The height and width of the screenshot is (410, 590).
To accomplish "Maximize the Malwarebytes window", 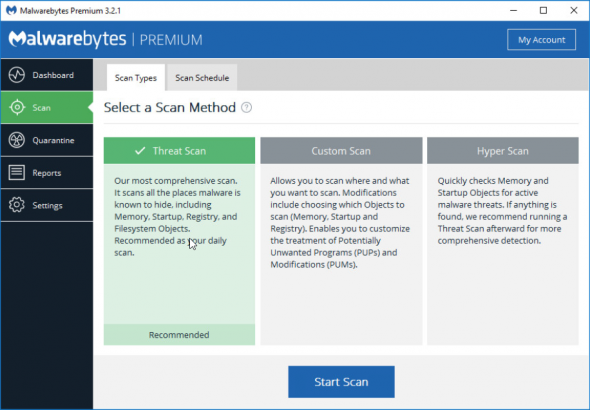I will tap(543, 10).
